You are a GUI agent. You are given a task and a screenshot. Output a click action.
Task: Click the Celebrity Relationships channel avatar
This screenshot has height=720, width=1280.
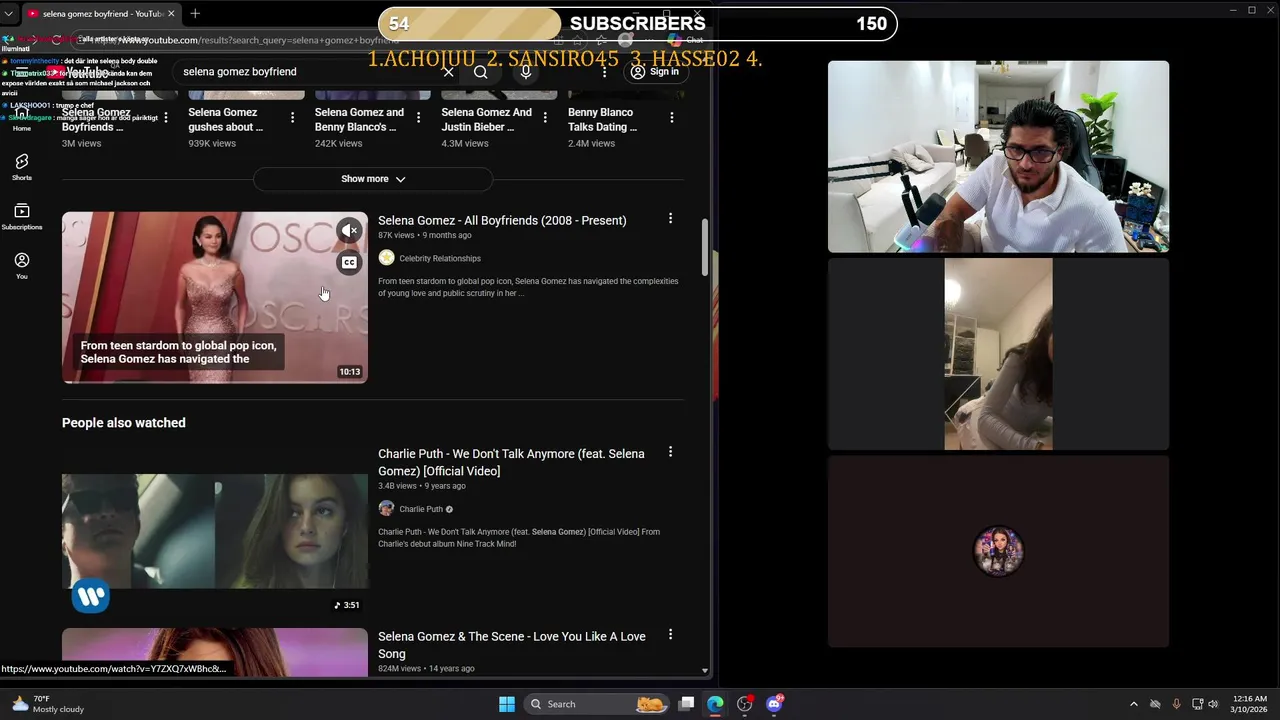(386, 258)
